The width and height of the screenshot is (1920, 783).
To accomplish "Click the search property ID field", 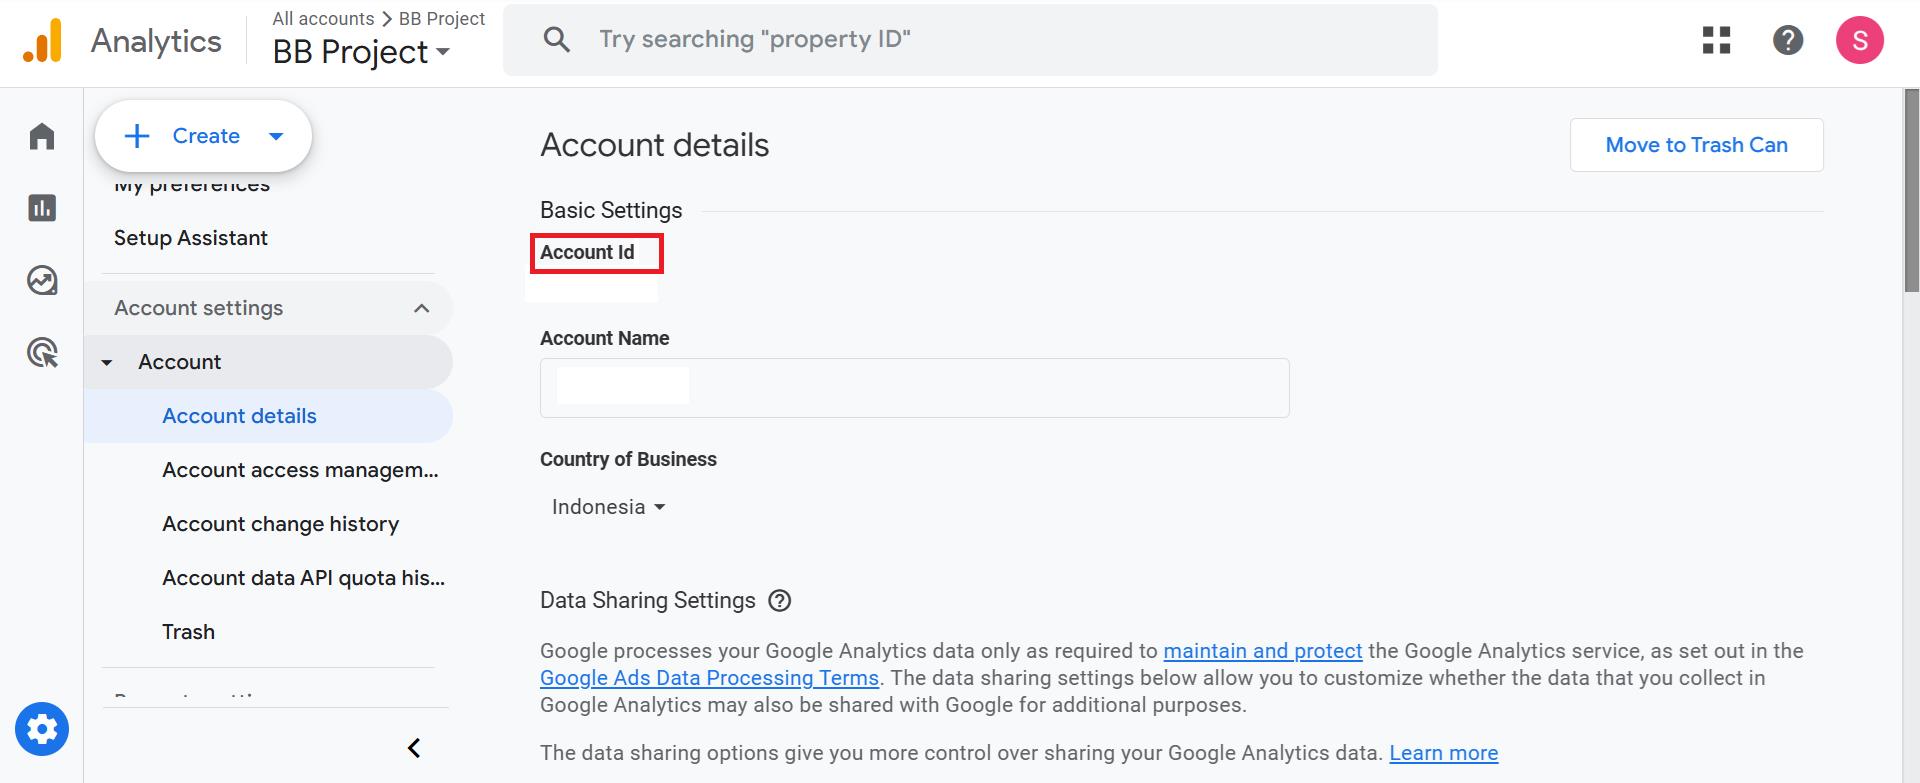I will 970,40.
